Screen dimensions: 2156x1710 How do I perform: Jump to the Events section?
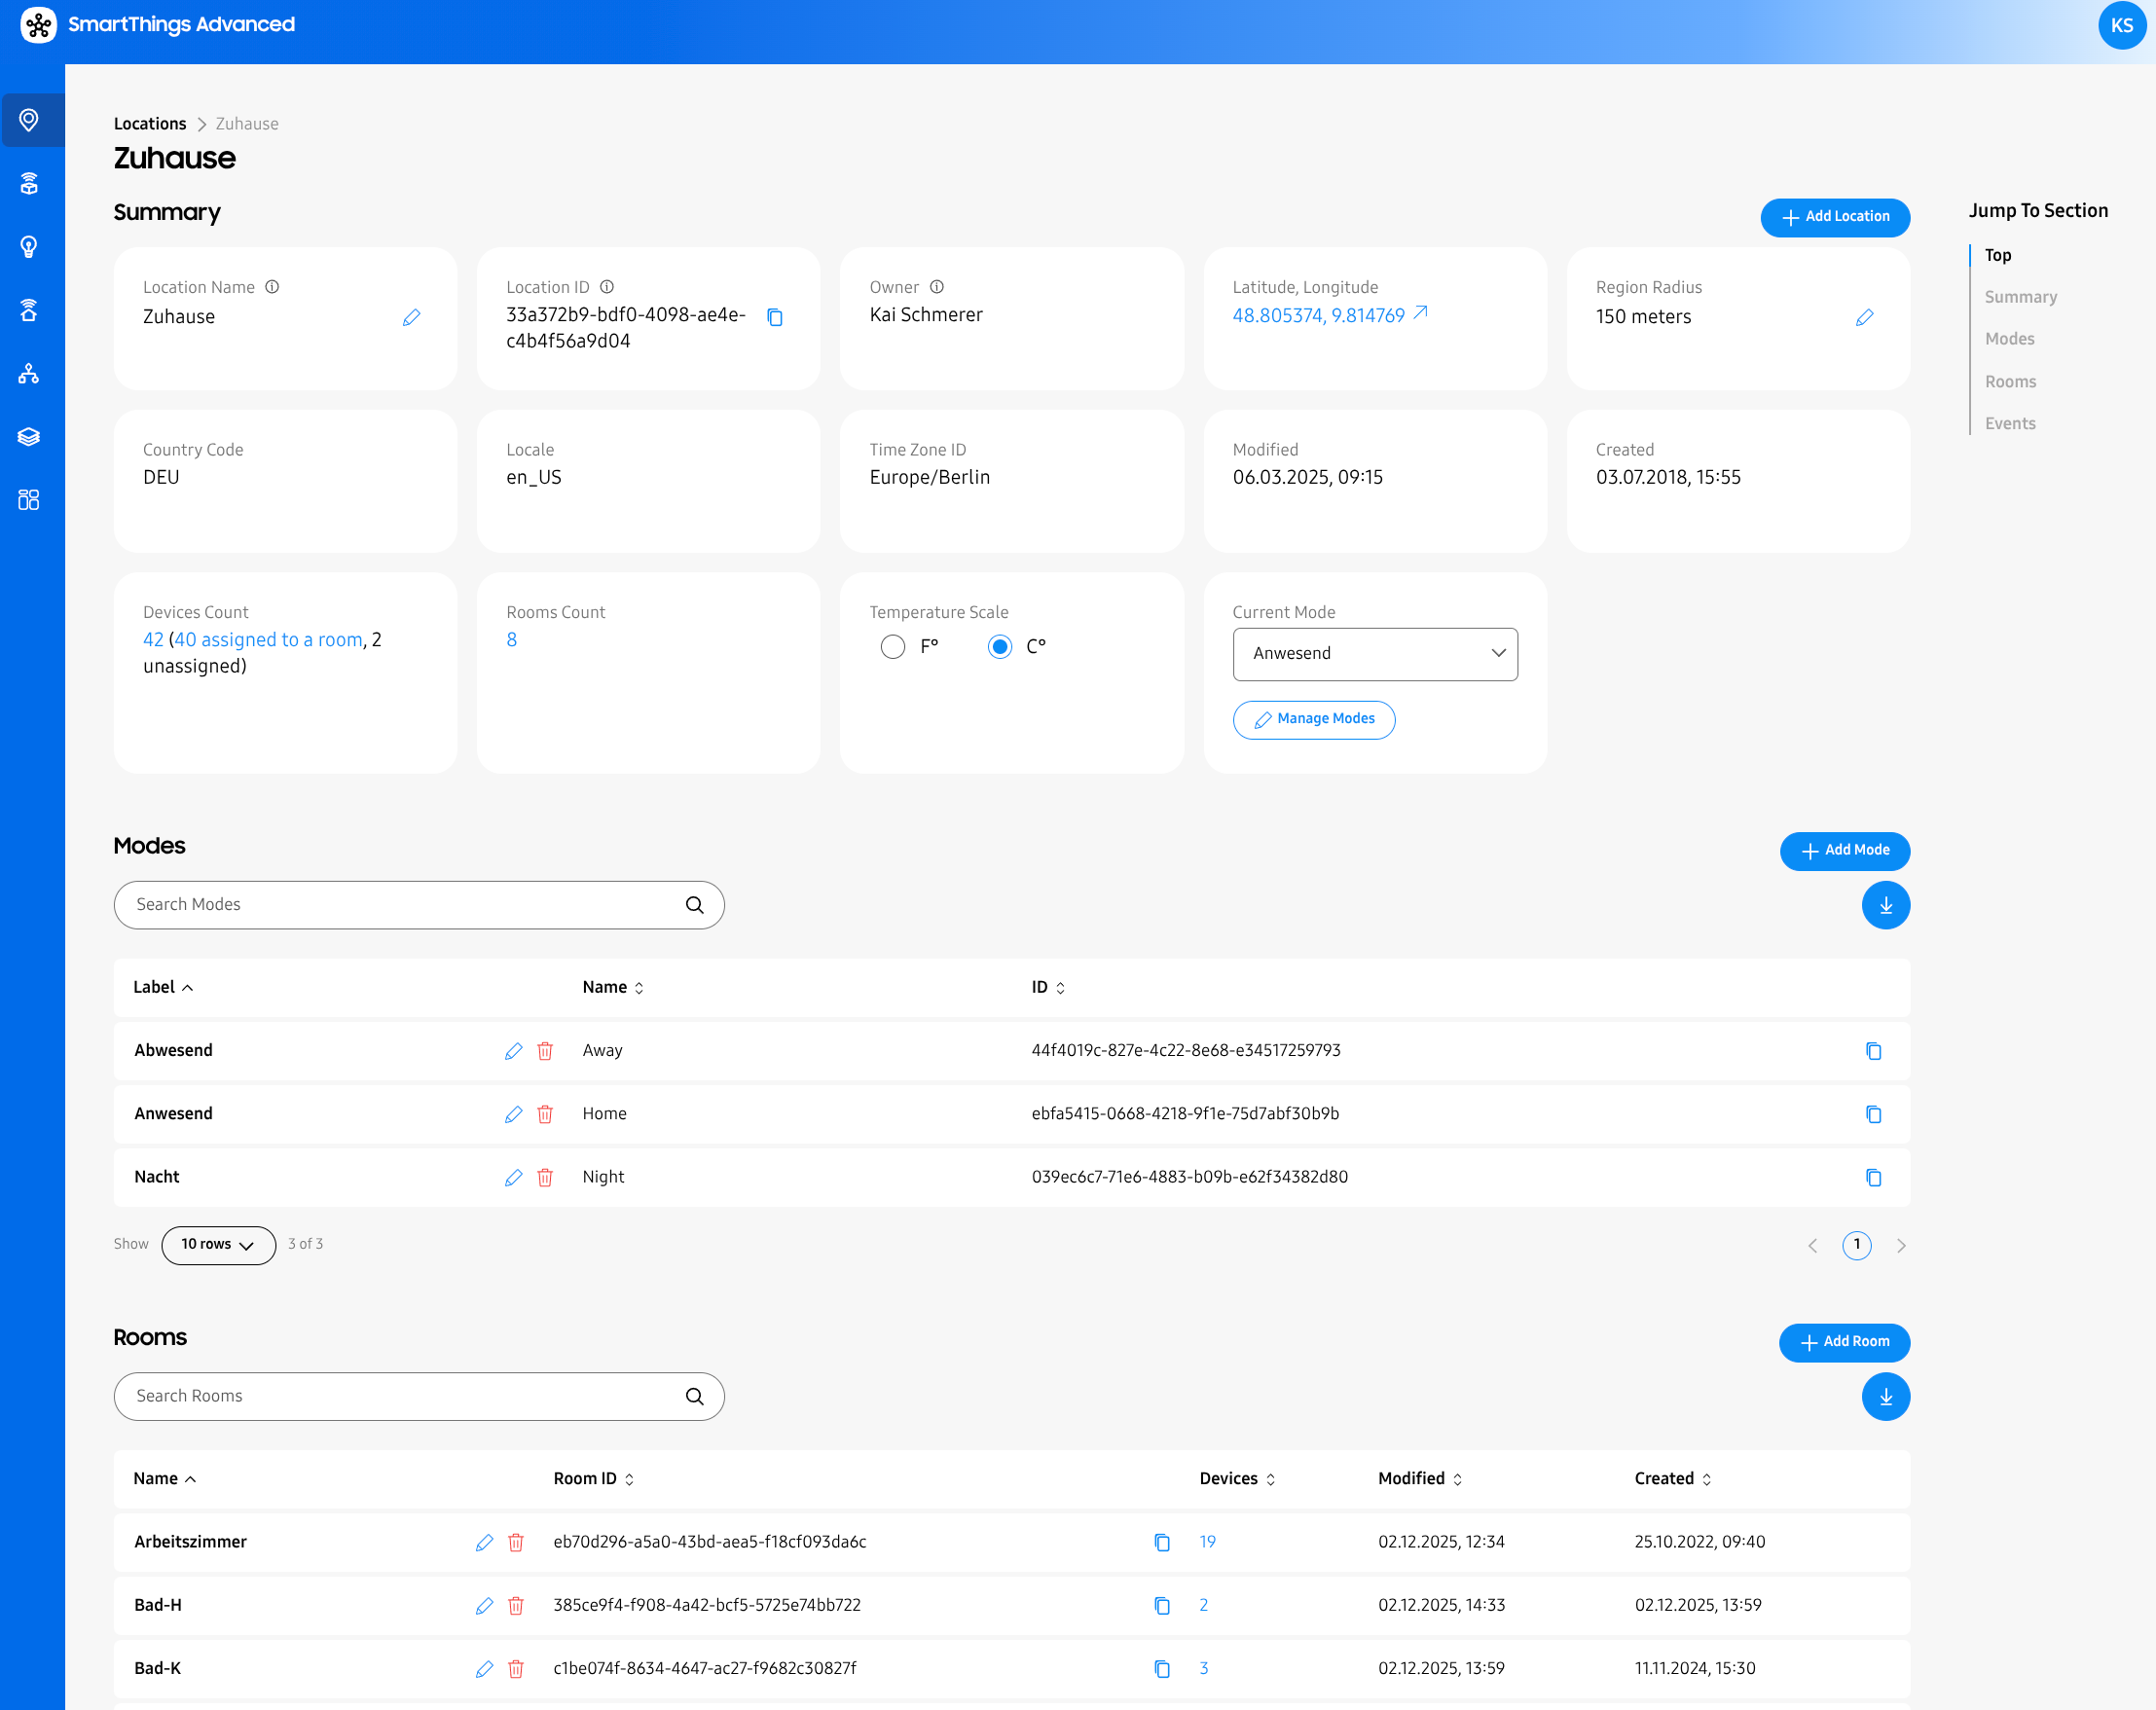tap(2009, 423)
